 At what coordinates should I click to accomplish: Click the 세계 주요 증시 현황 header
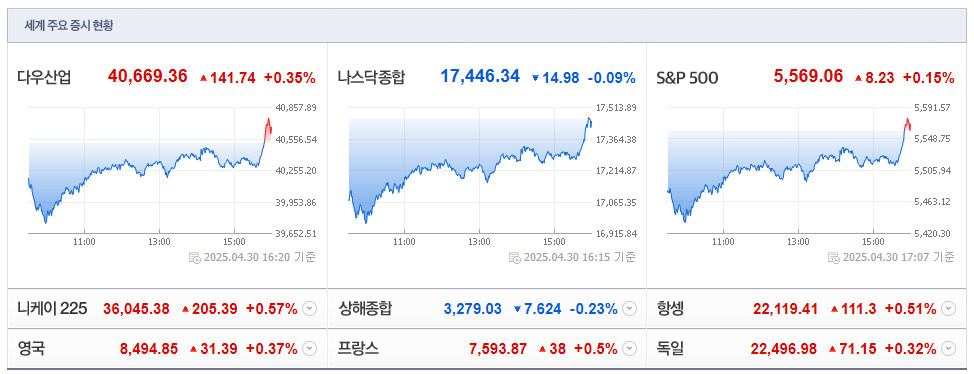coord(69,26)
